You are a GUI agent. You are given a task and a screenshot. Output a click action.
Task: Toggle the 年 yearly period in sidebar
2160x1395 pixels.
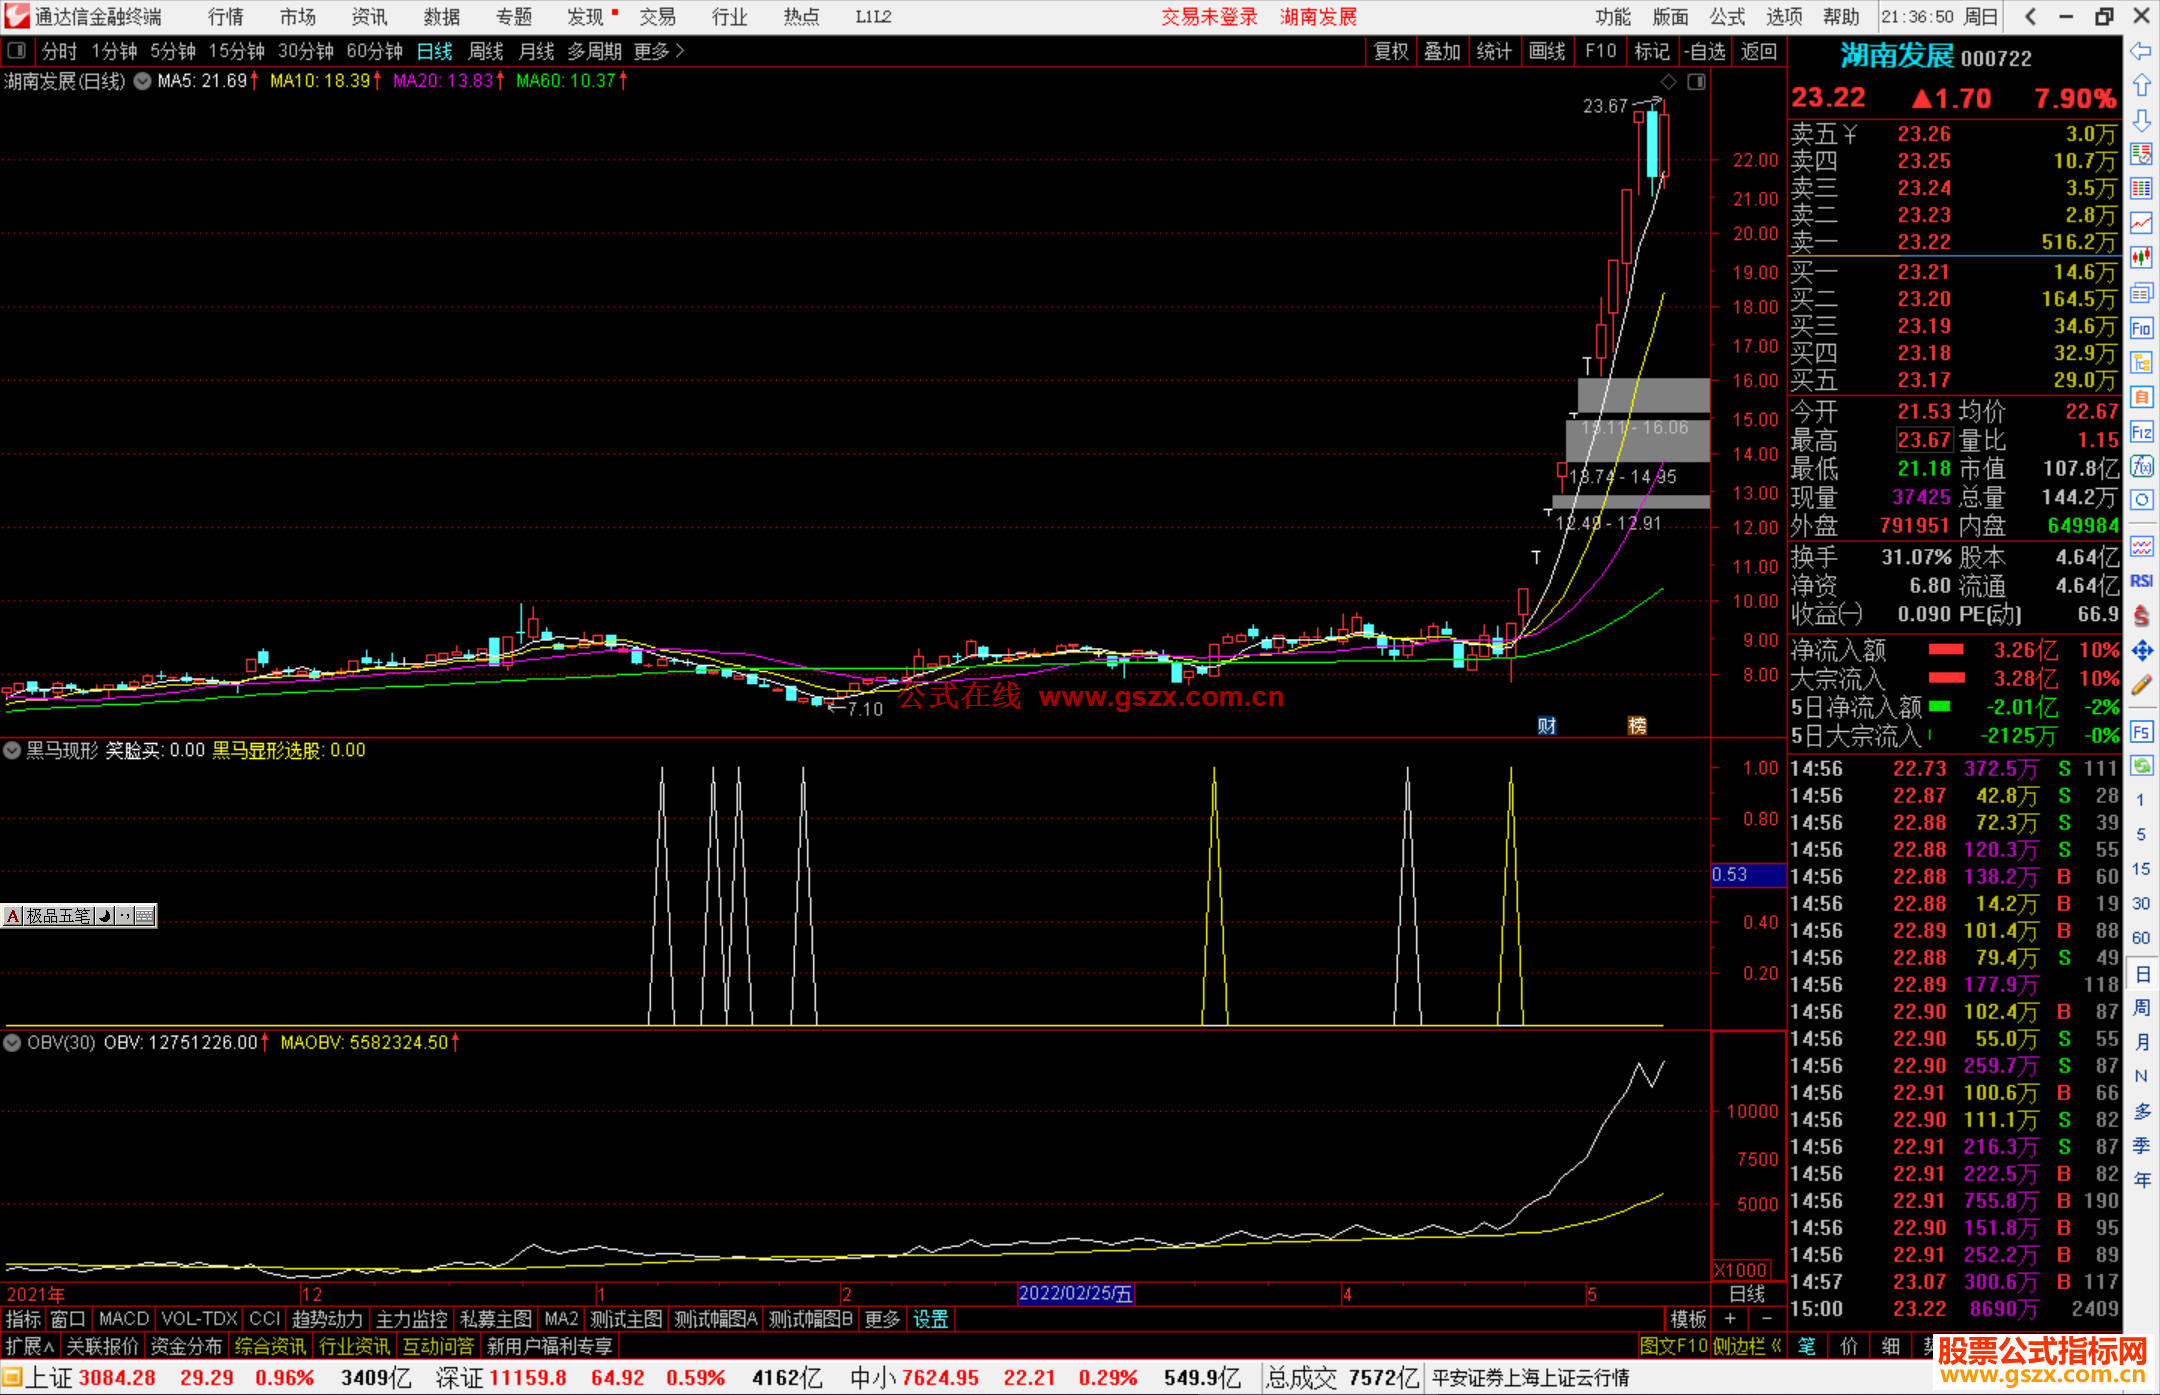[x=2141, y=1181]
